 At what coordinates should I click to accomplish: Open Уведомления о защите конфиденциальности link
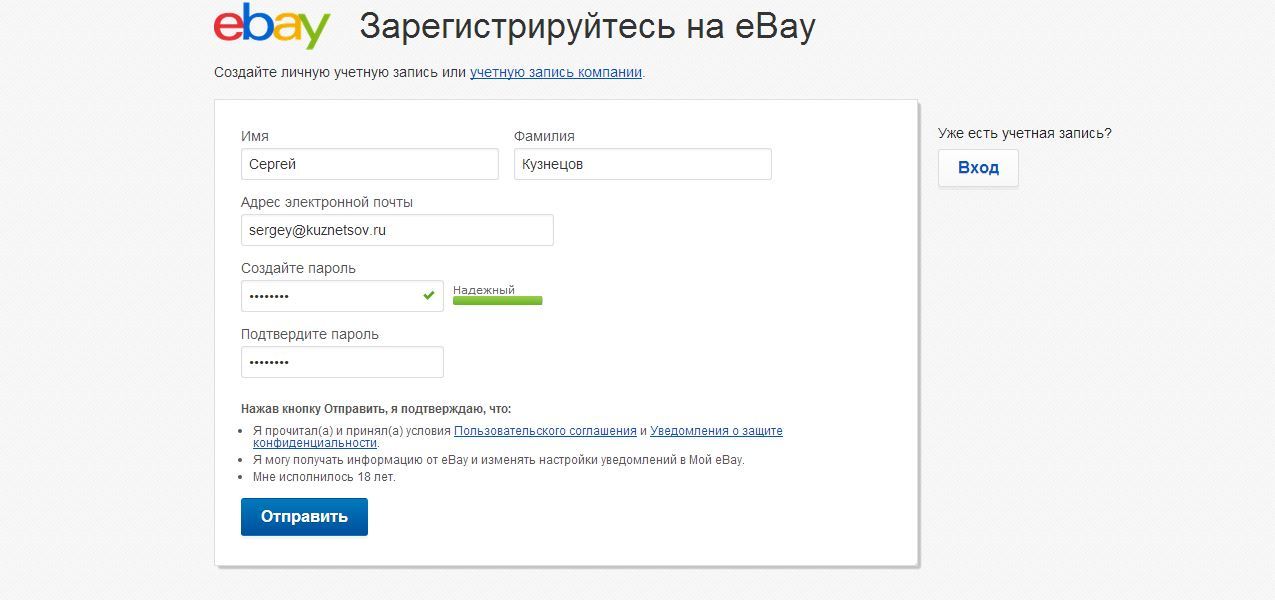[517, 437]
